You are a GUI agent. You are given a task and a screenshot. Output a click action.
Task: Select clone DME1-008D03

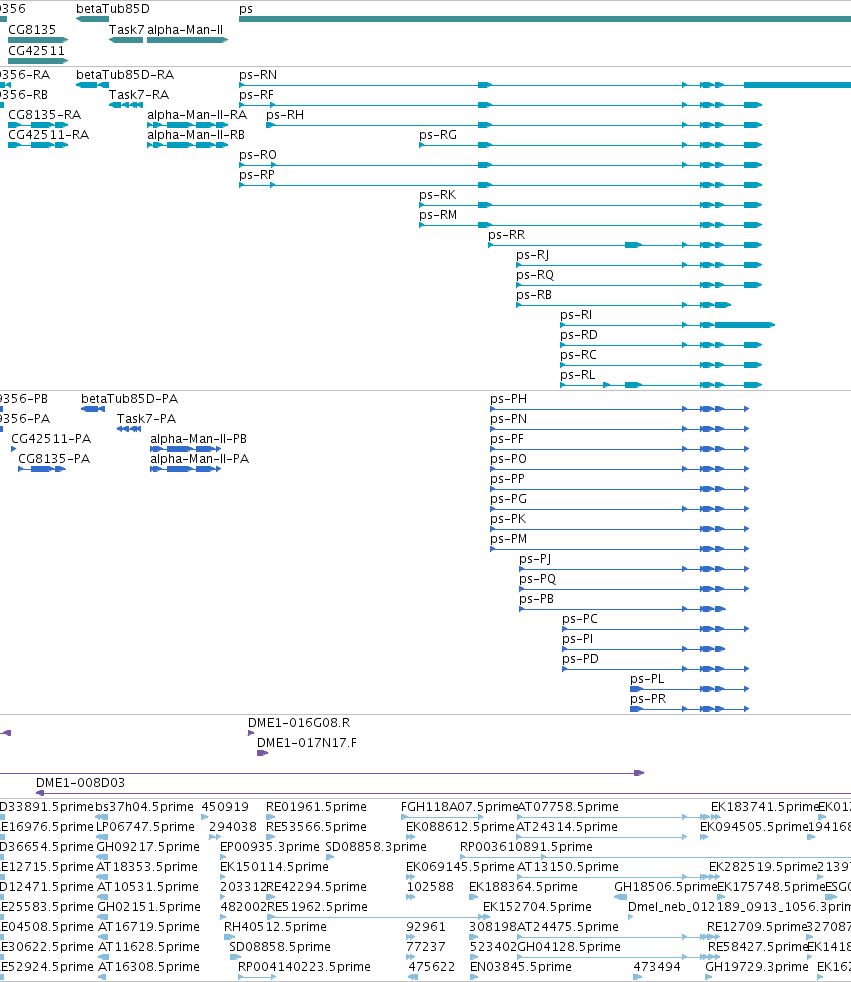80,783
